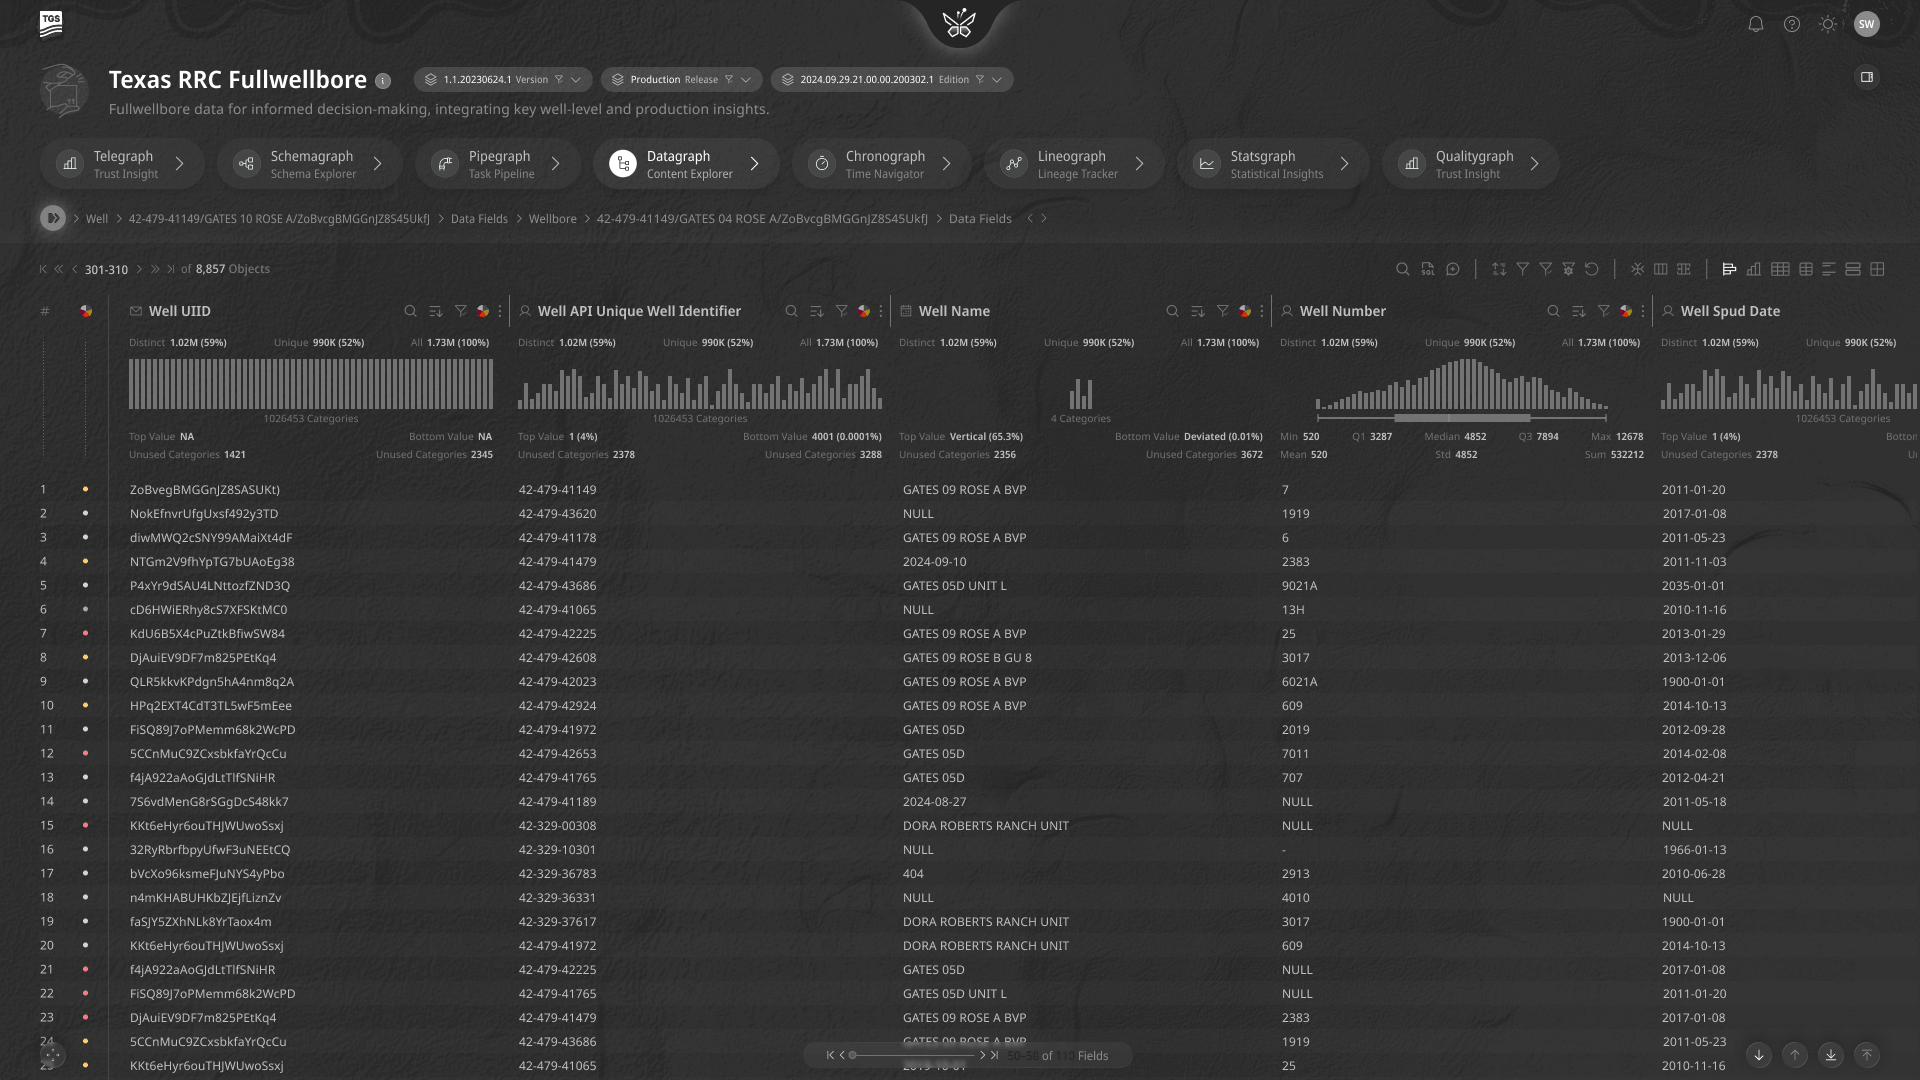Open the Qualitygraph Trust Insight tab
Screen dimensions: 1920x1080
[1470, 164]
